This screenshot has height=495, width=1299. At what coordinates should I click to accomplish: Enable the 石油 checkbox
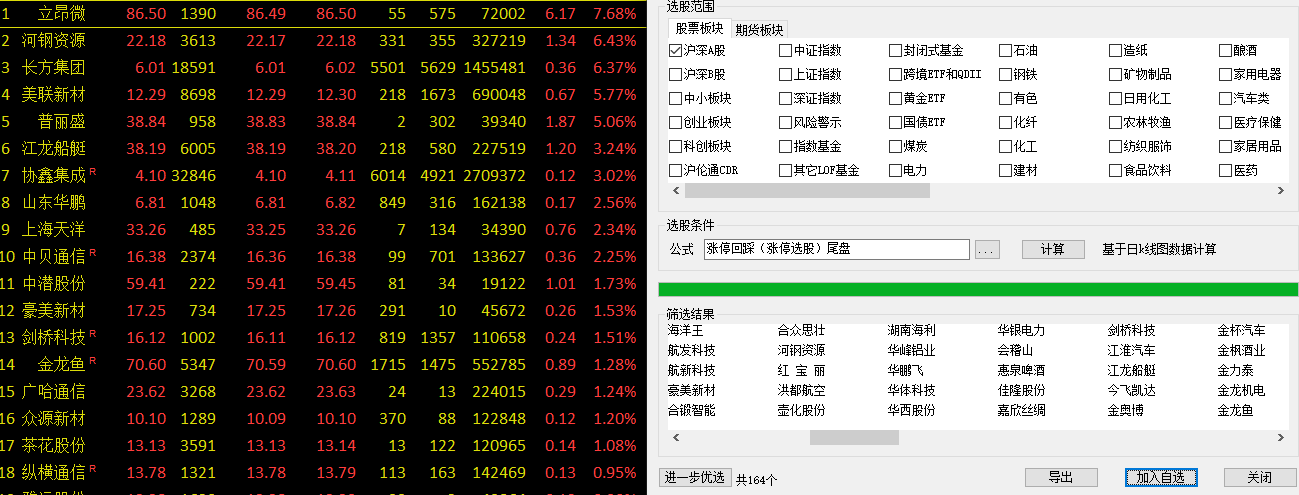pyautogui.click(x=1006, y=50)
